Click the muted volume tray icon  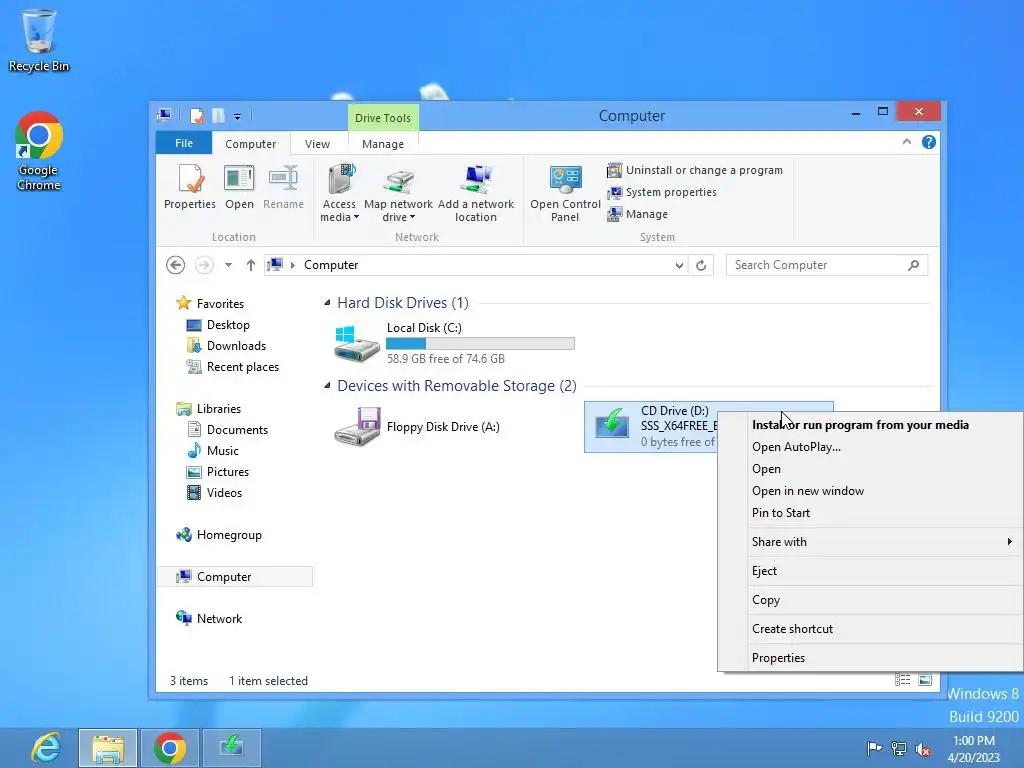coord(923,749)
